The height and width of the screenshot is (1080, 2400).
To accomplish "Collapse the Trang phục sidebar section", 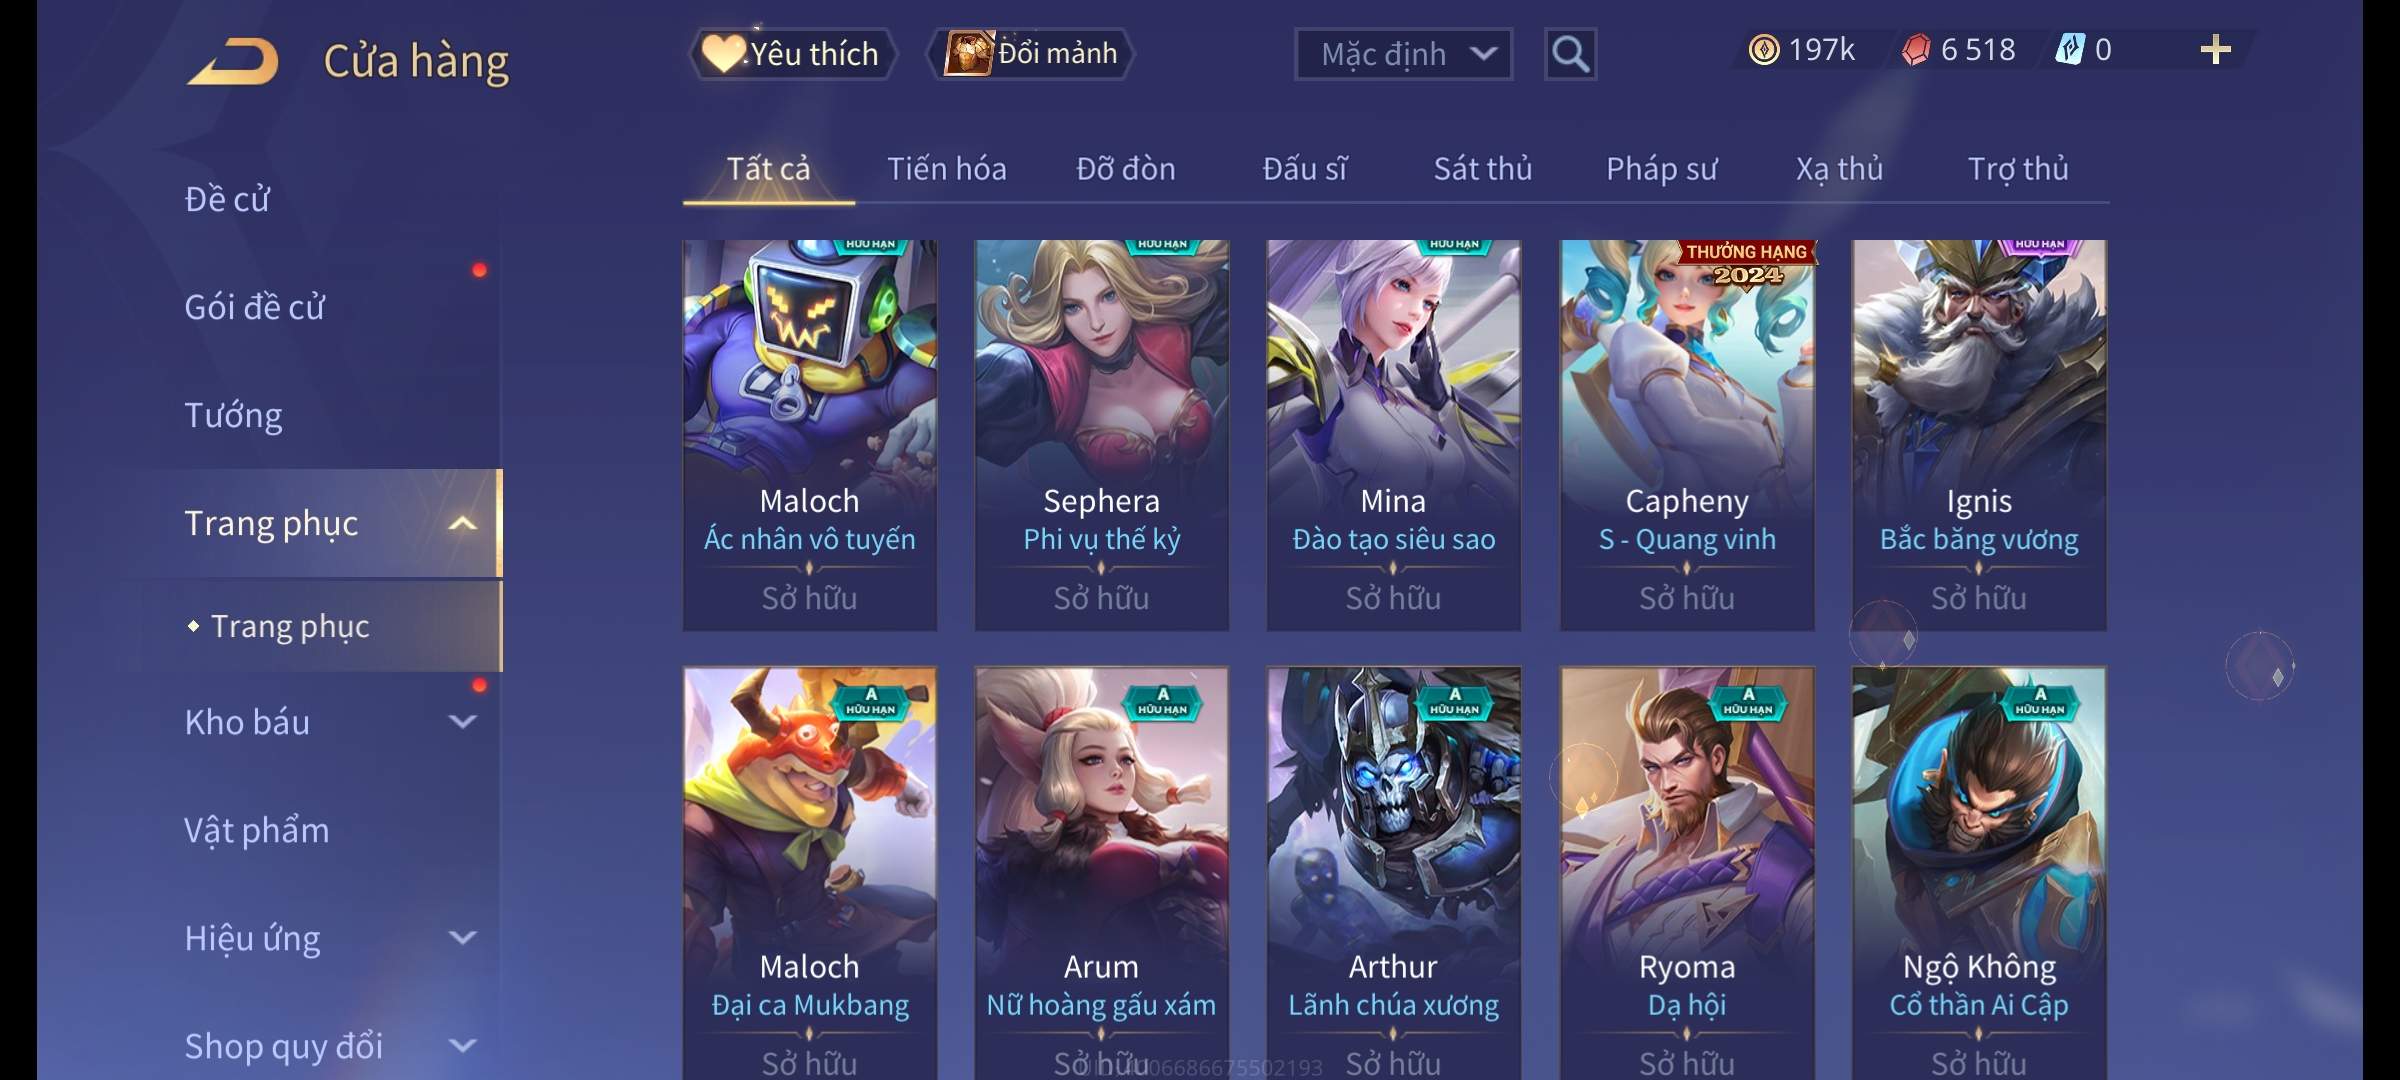I will point(462,523).
